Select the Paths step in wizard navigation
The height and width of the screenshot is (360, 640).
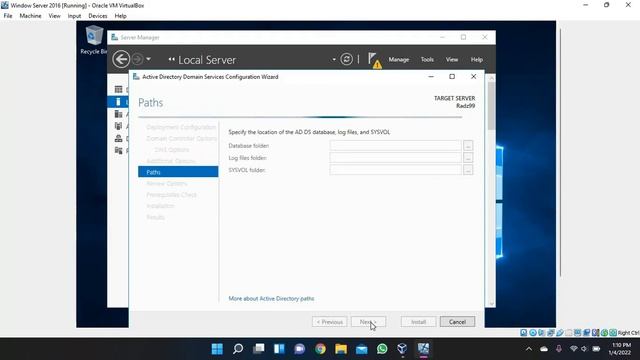178,172
